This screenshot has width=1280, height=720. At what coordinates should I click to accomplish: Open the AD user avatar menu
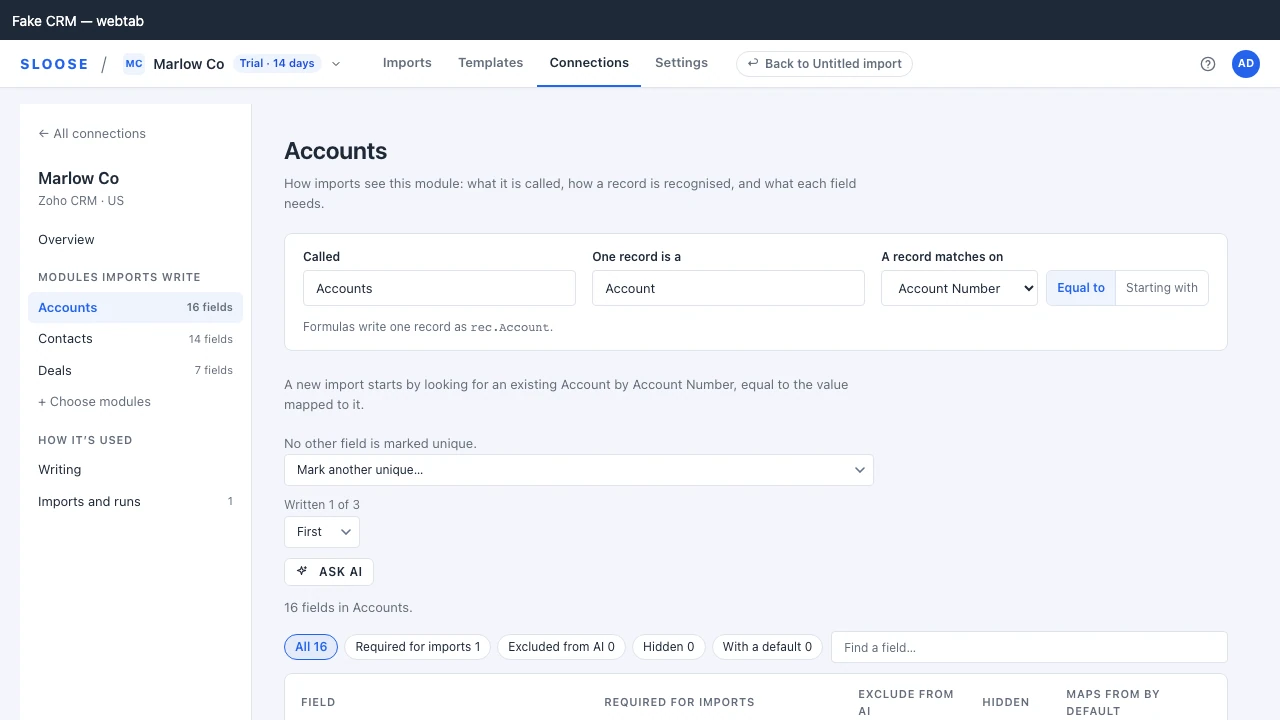point(1246,64)
